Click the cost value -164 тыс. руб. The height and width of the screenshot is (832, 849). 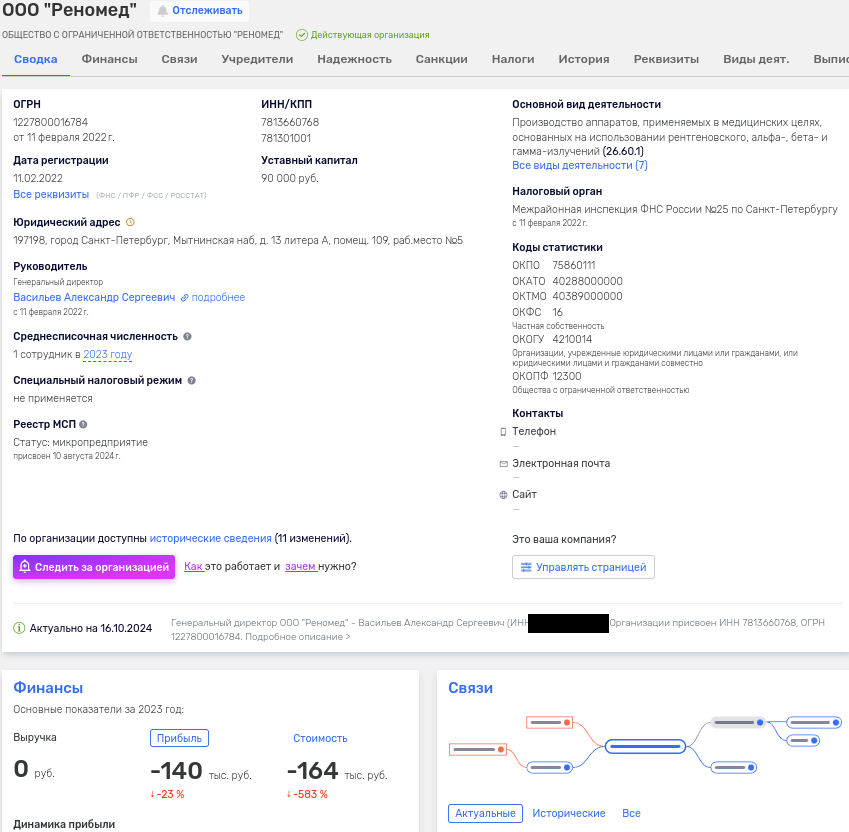point(337,771)
